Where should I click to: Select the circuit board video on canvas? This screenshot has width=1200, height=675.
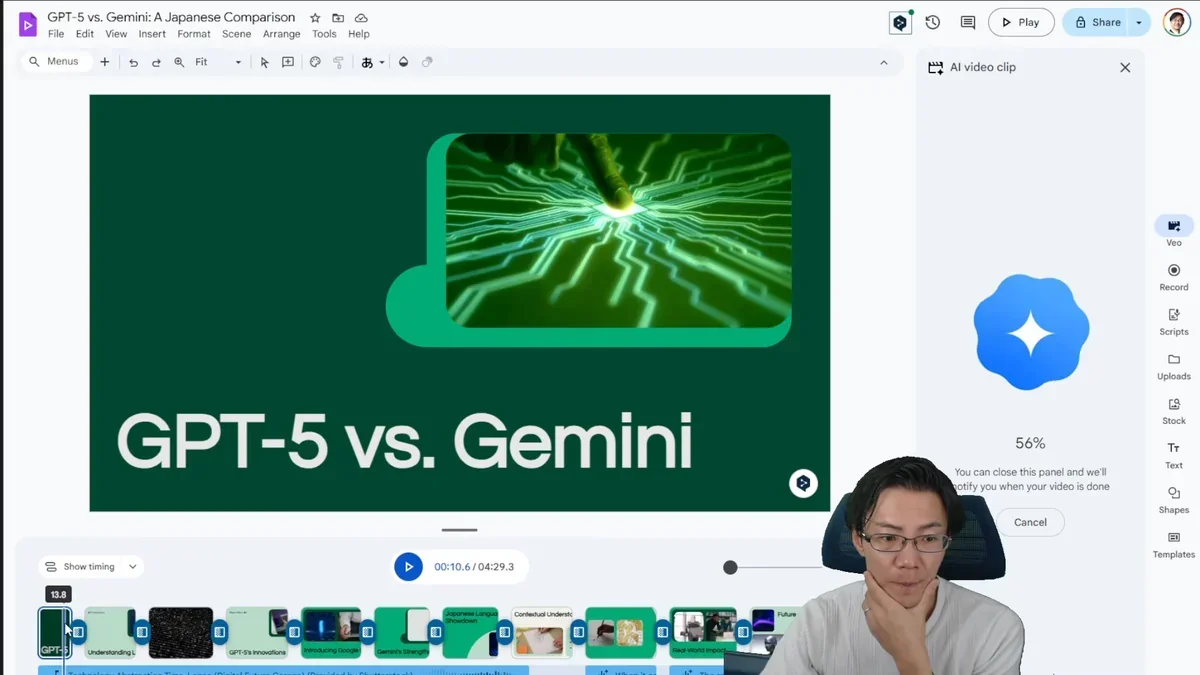(x=618, y=230)
